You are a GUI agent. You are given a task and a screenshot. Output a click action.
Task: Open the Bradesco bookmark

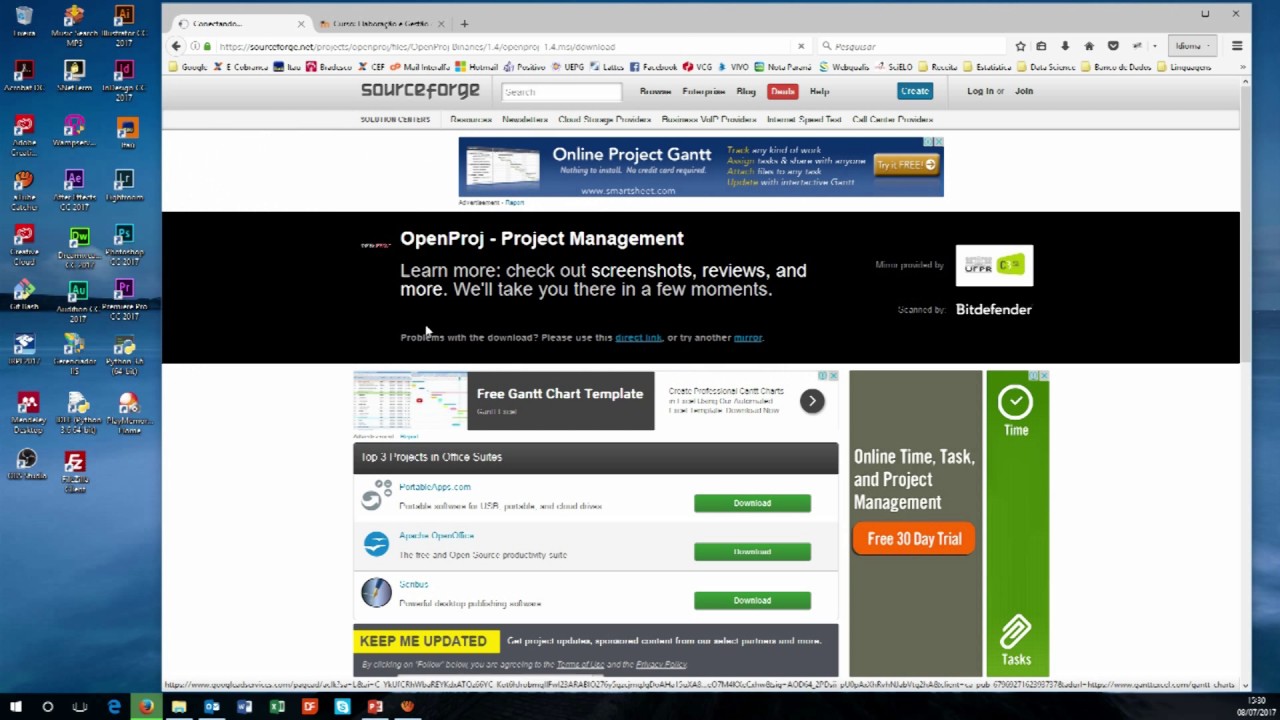pos(328,67)
